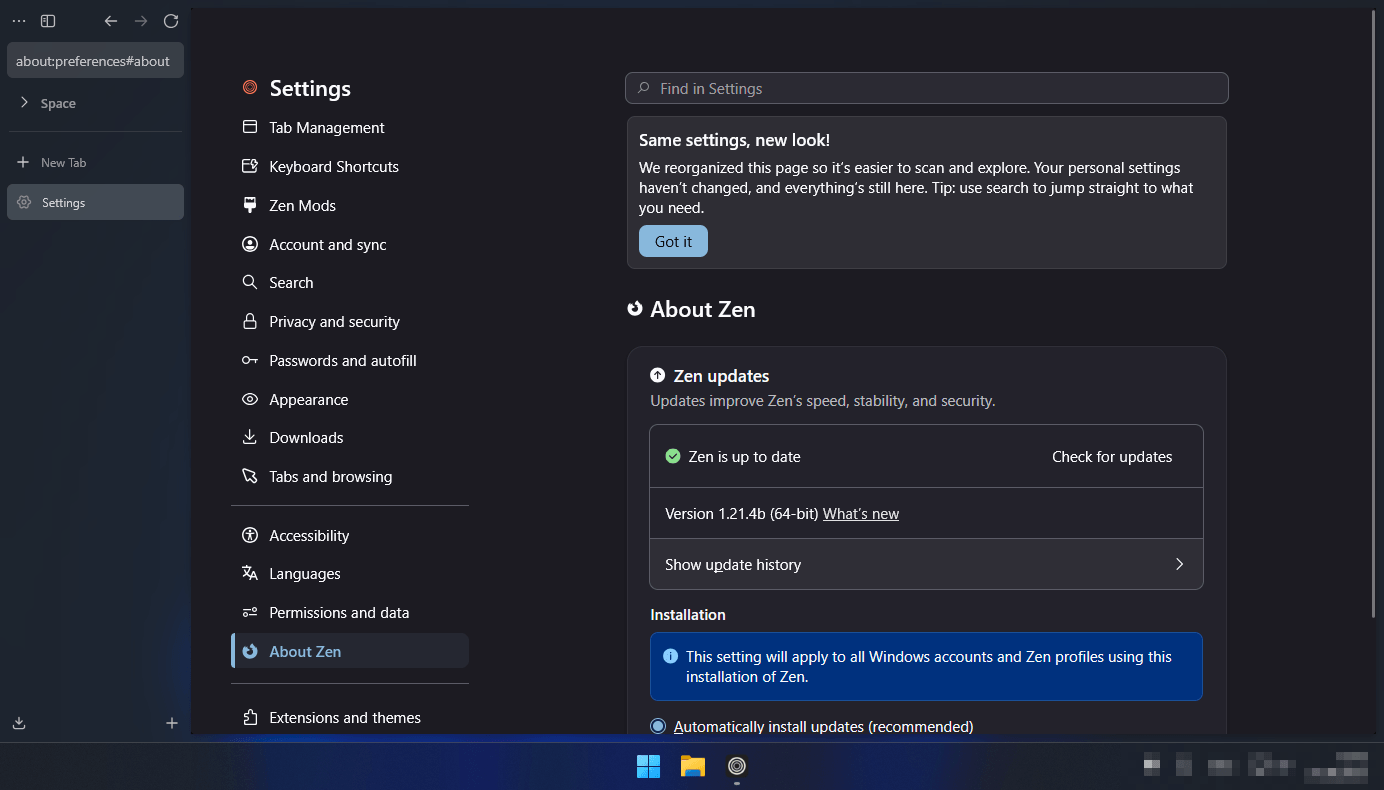Click the Zen updates heading
Screen dimensions: 1384x790
click(721, 376)
